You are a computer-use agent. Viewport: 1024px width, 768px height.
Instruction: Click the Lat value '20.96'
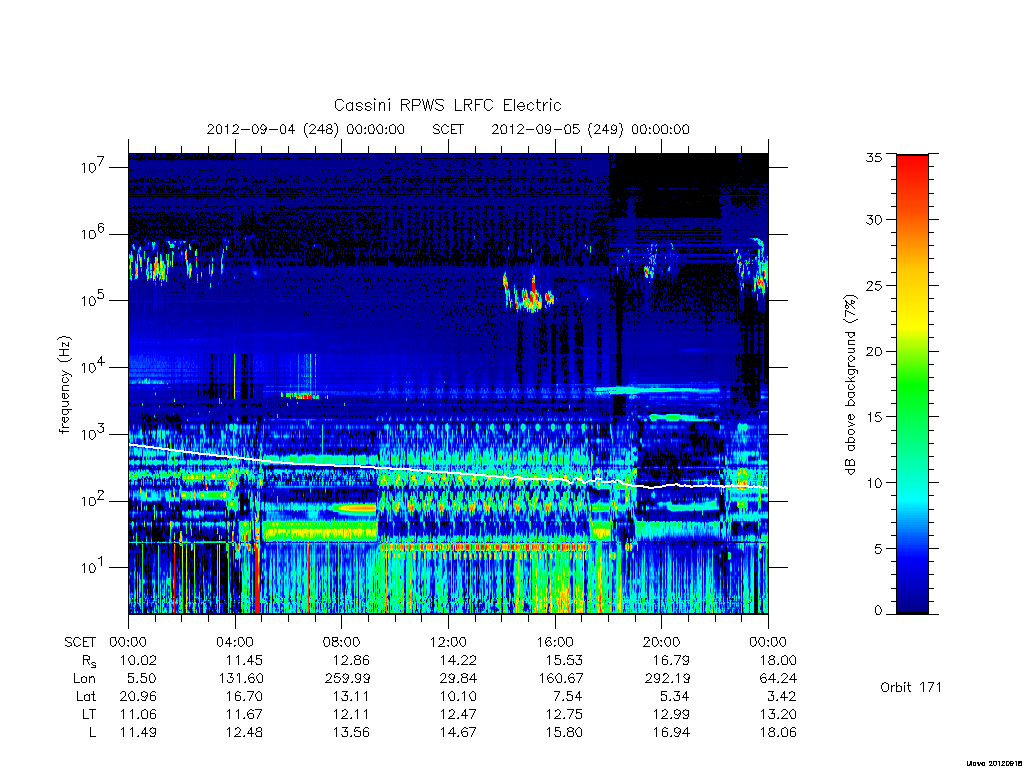(x=138, y=696)
